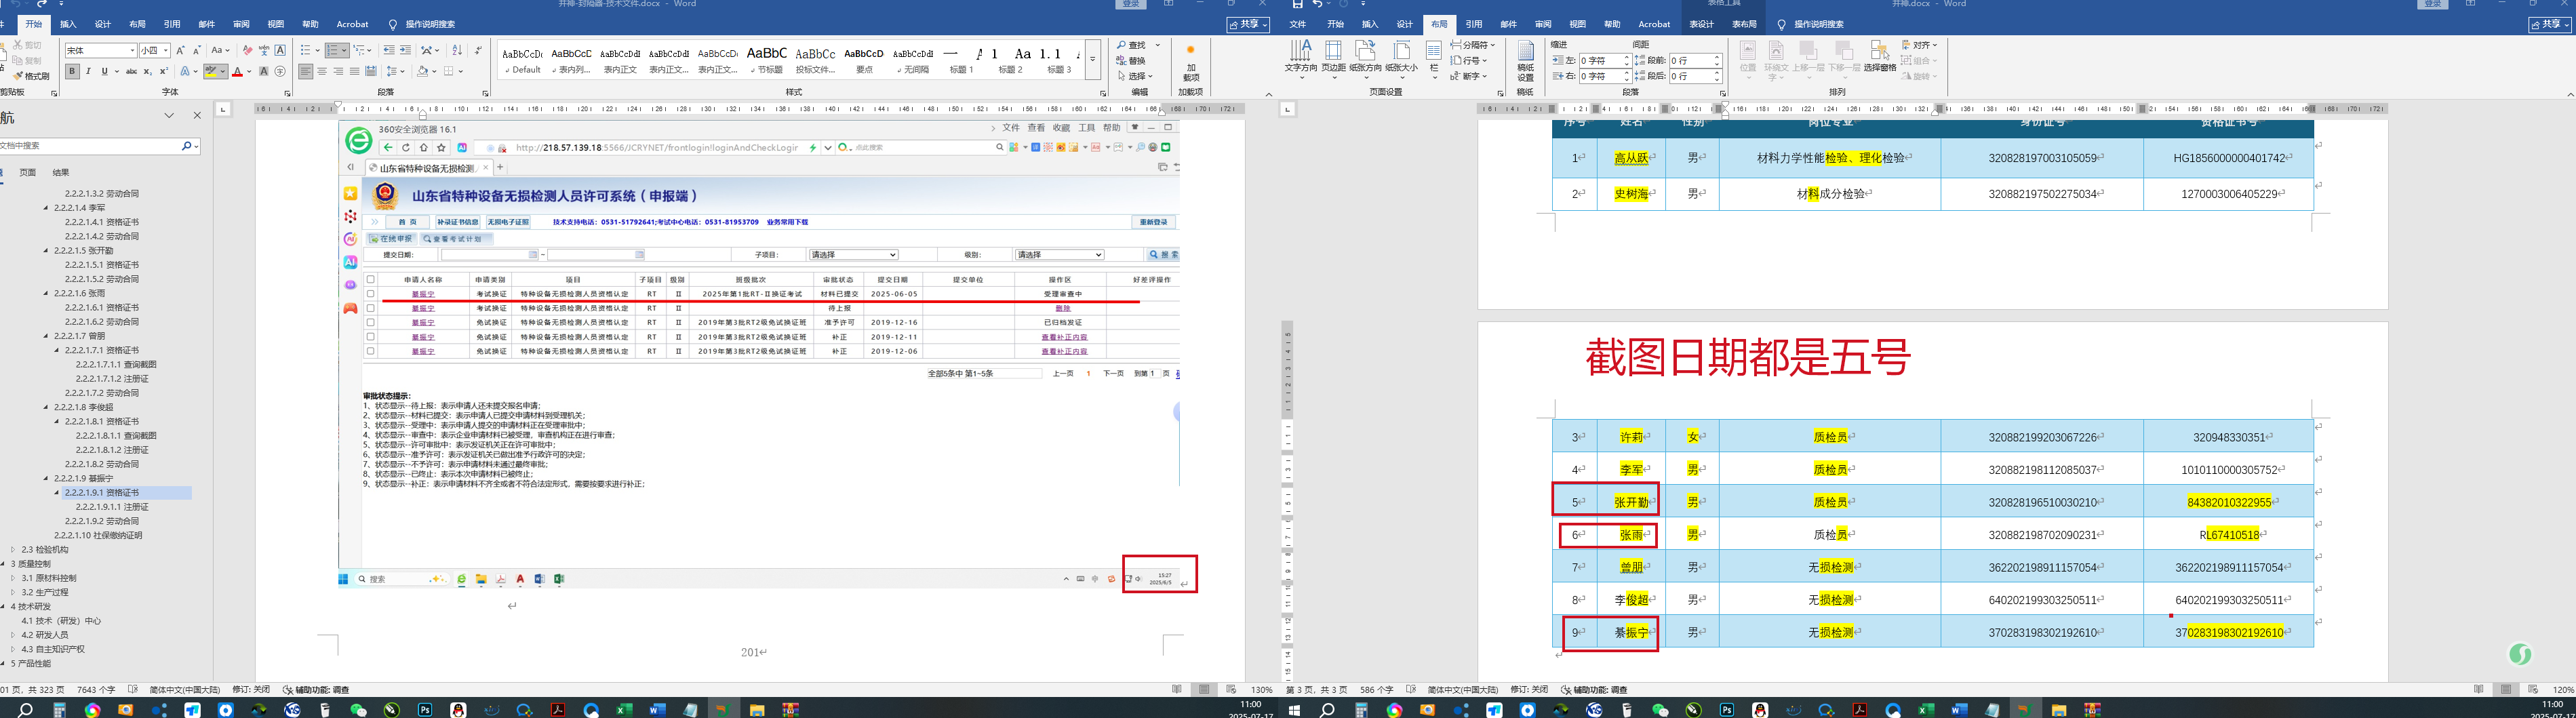Image resolution: width=2576 pixels, height=718 pixels.
Task: Open 稿纸设置 in 开神 window
Action: pyautogui.click(x=1525, y=60)
